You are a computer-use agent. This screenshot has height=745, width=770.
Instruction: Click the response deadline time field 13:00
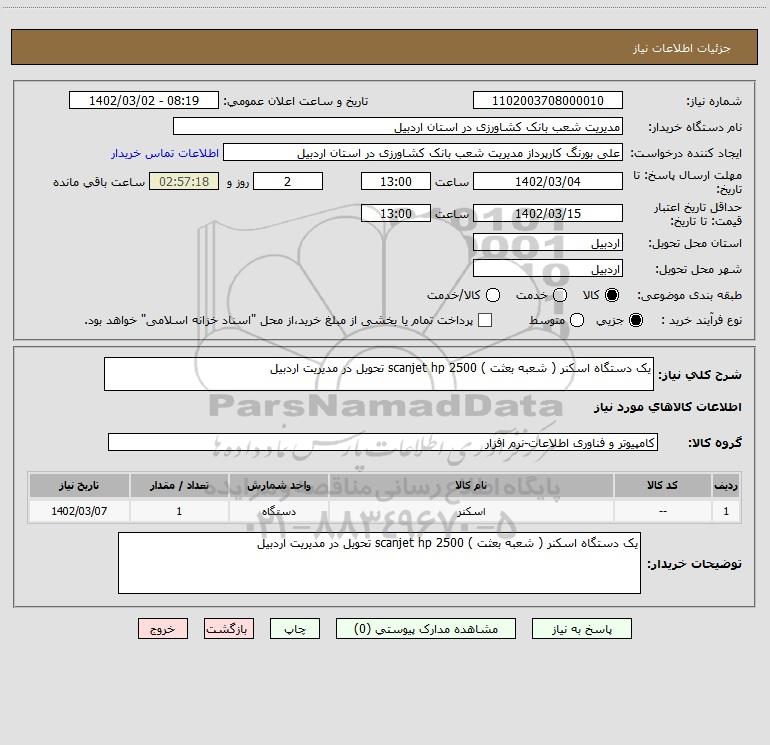tap(396, 181)
